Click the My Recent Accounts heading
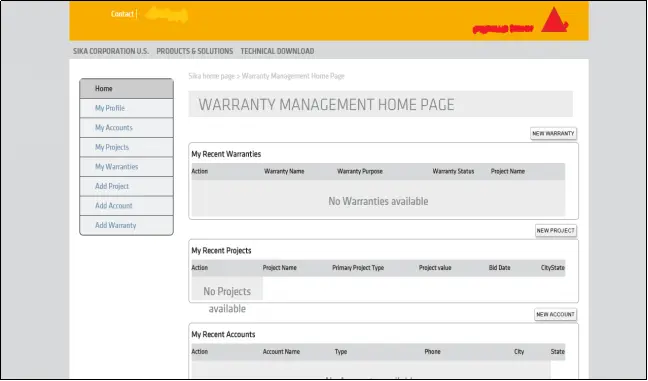The height and width of the screenshot is (381, 648). (x=223, y=334)
